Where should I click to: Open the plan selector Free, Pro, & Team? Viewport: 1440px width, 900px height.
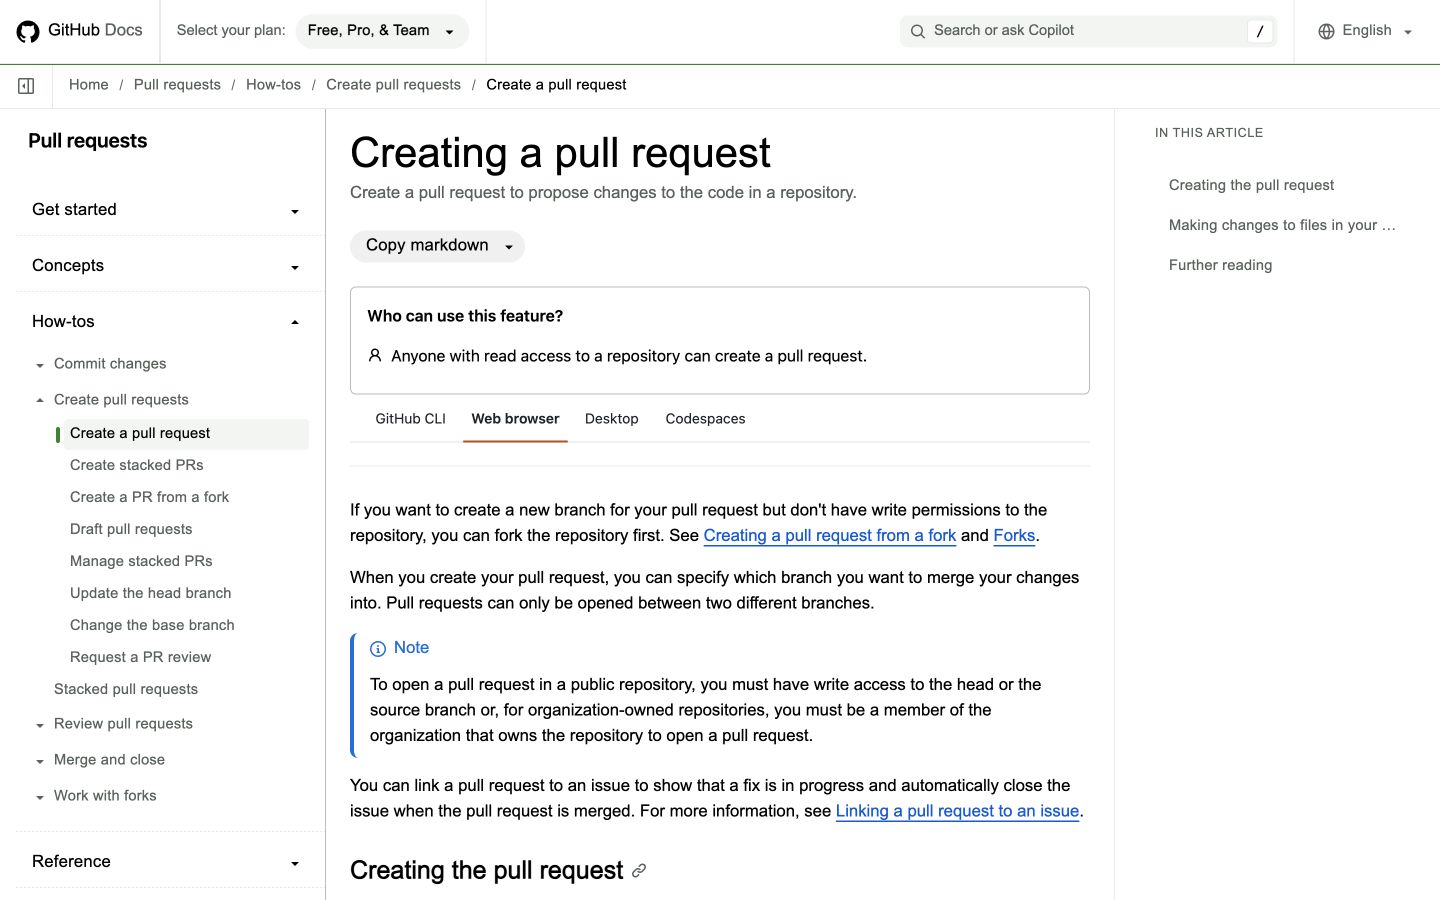coord(382,31)
